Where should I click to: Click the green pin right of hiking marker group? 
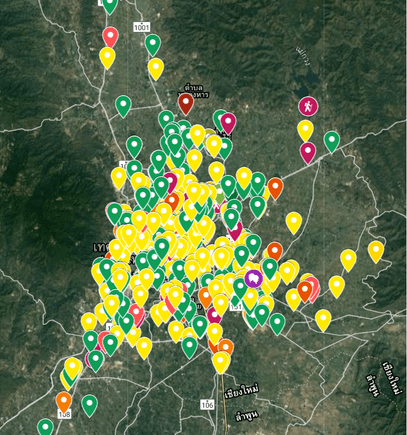(x=332, y=142)
